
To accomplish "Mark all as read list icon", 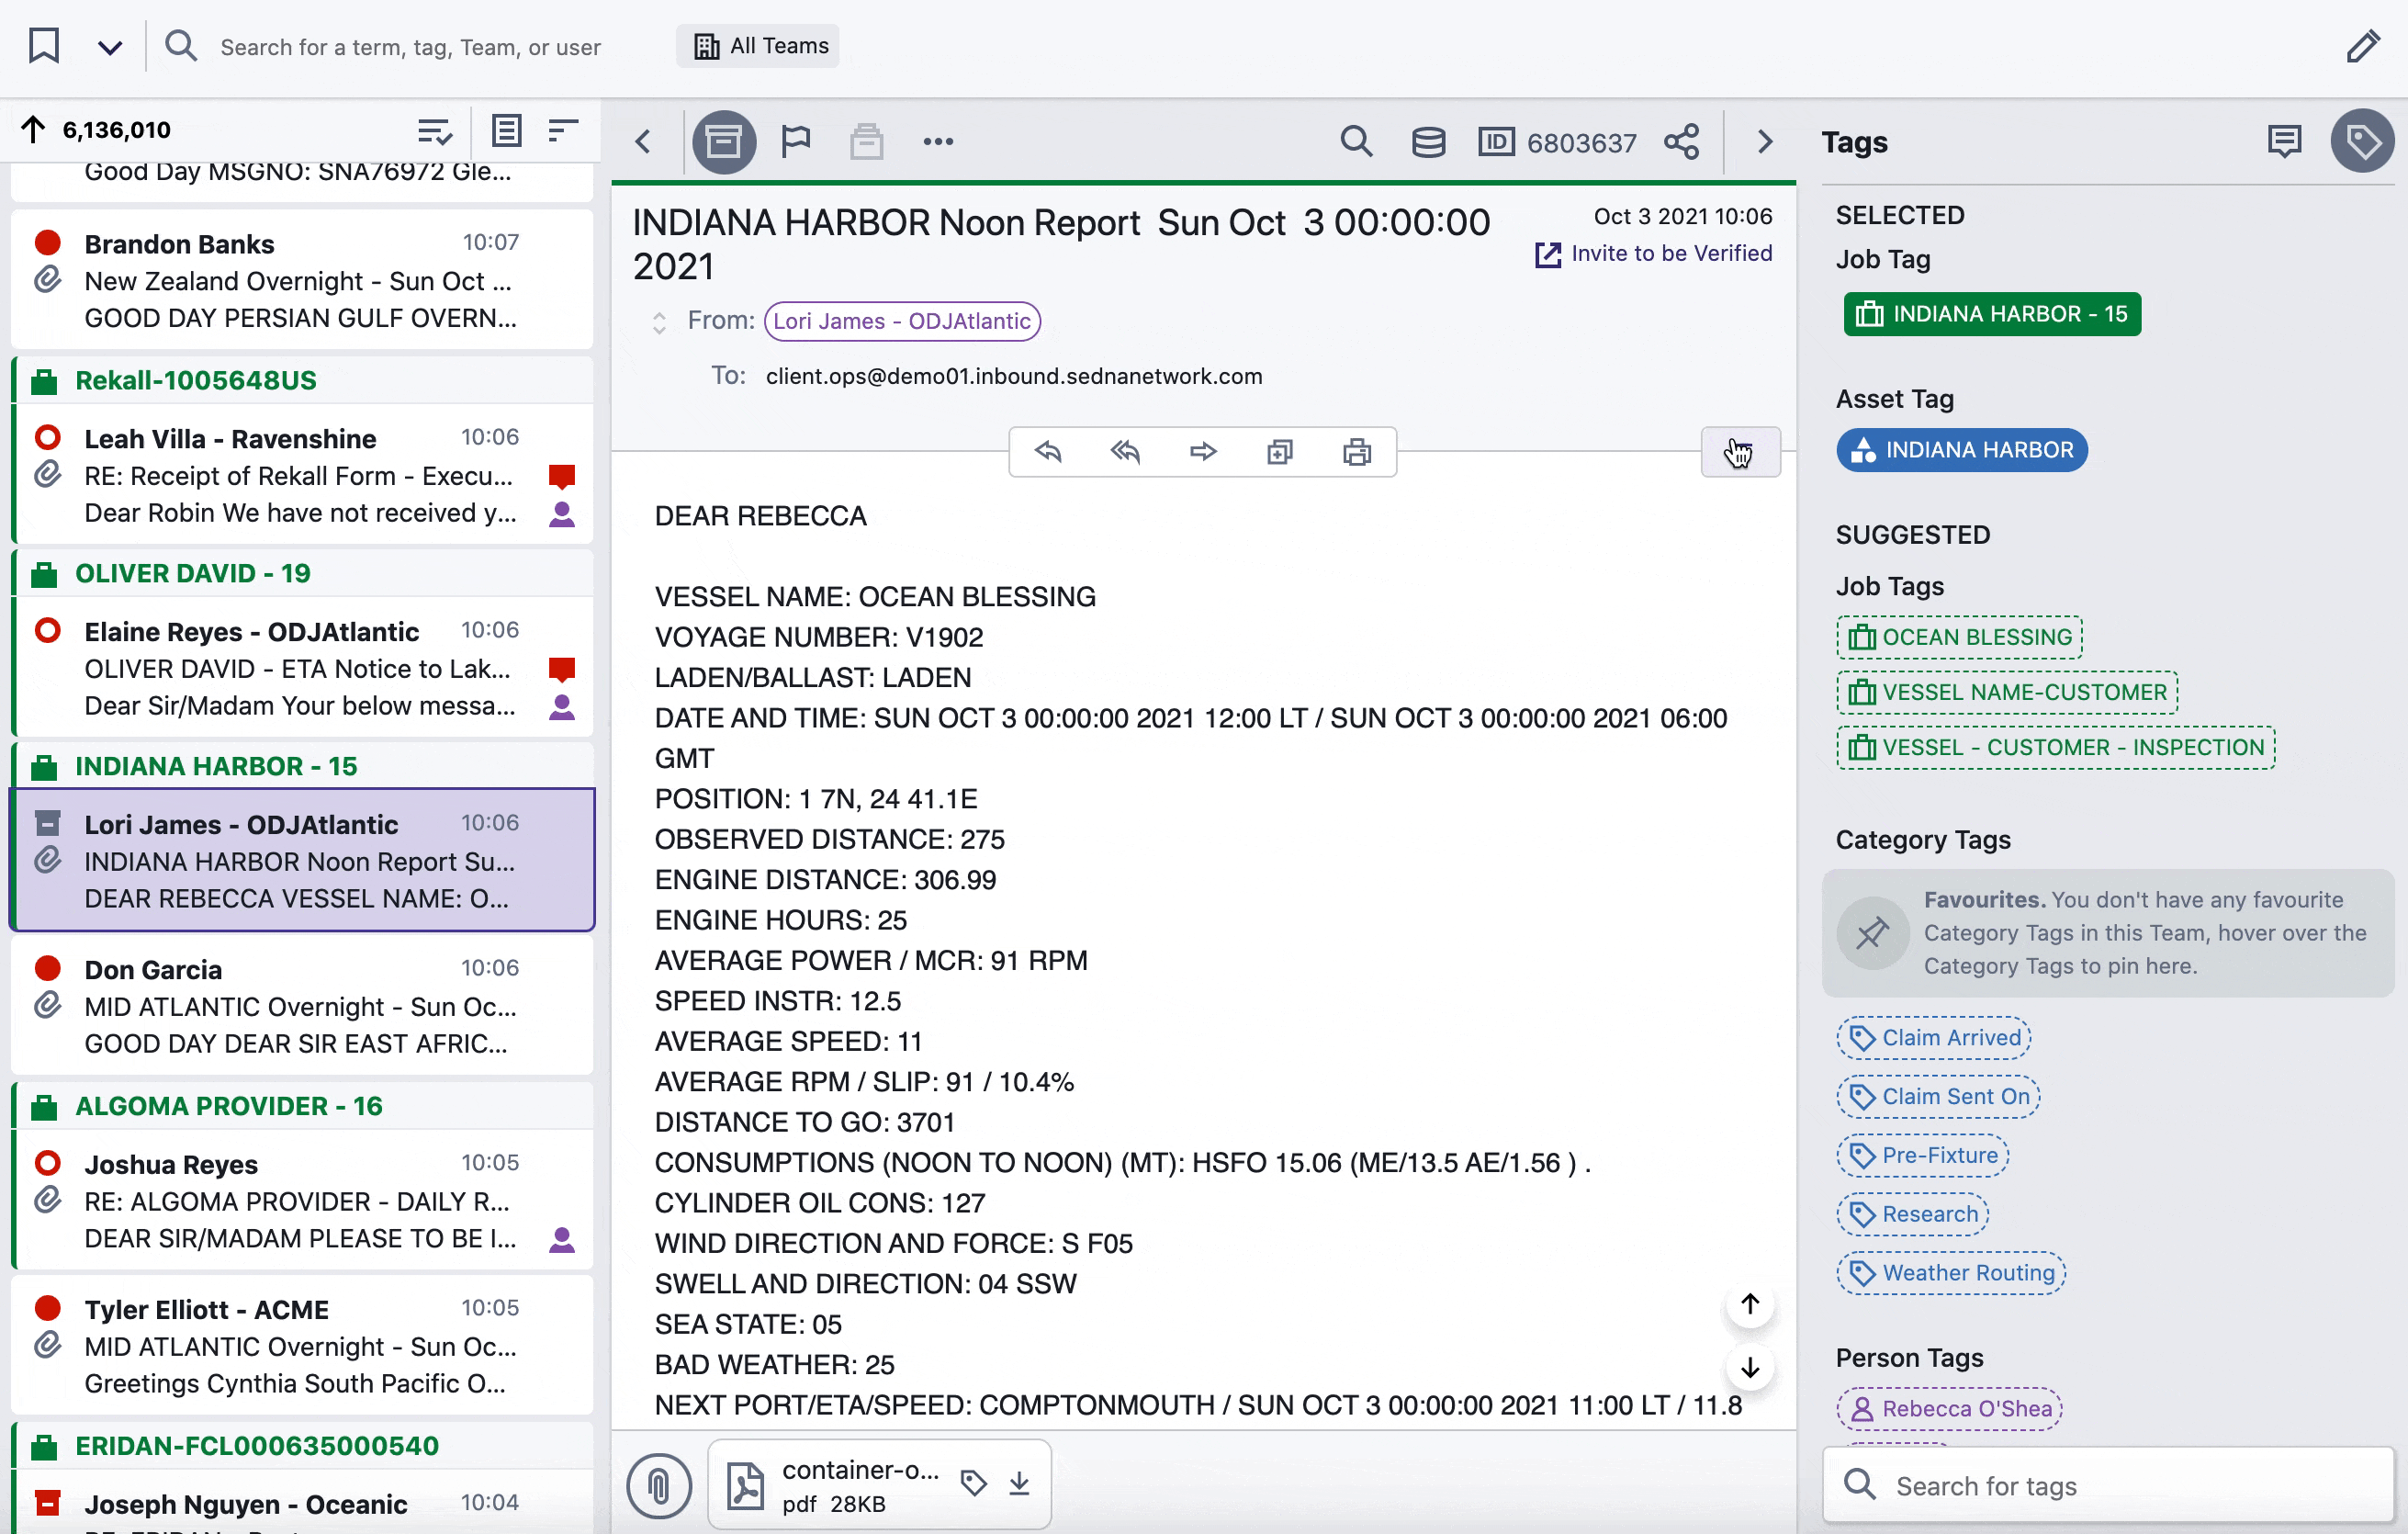I will coord(434,130).
